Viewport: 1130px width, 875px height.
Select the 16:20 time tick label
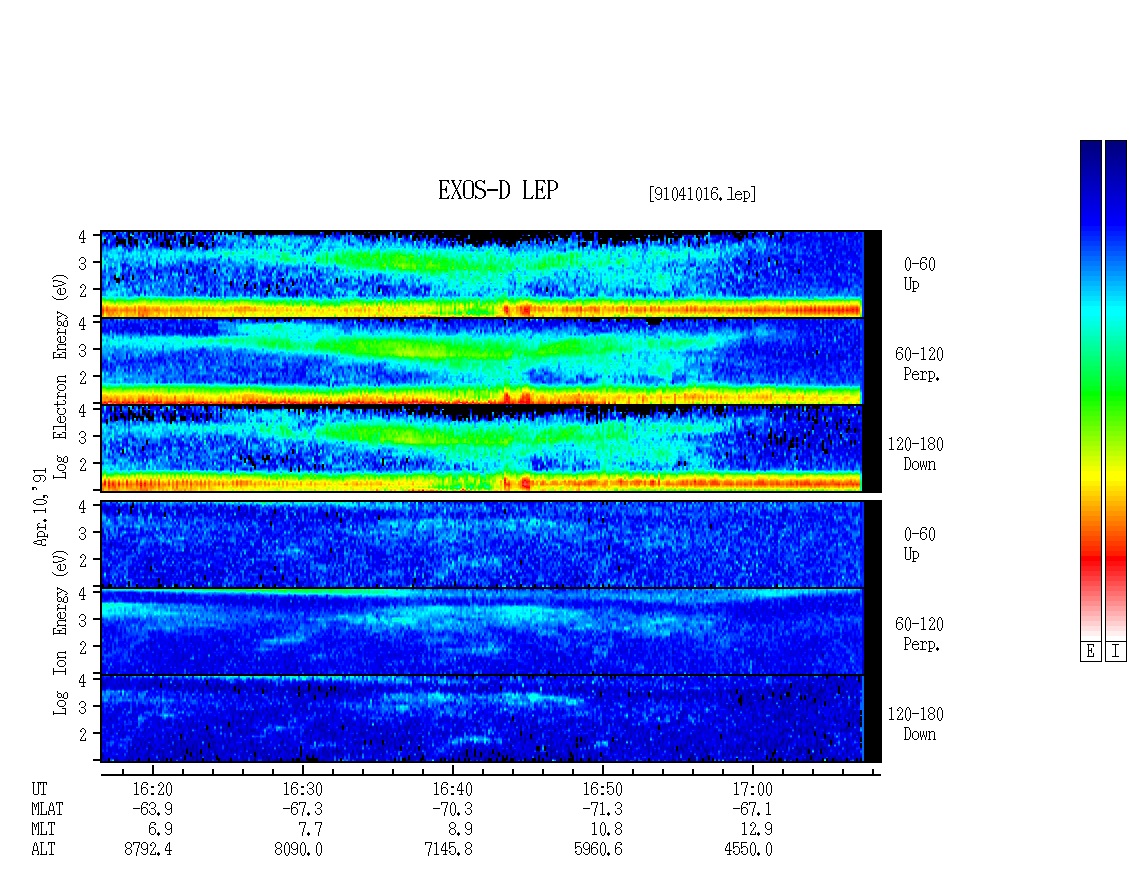pyautogui.click(x=152, y=789)
